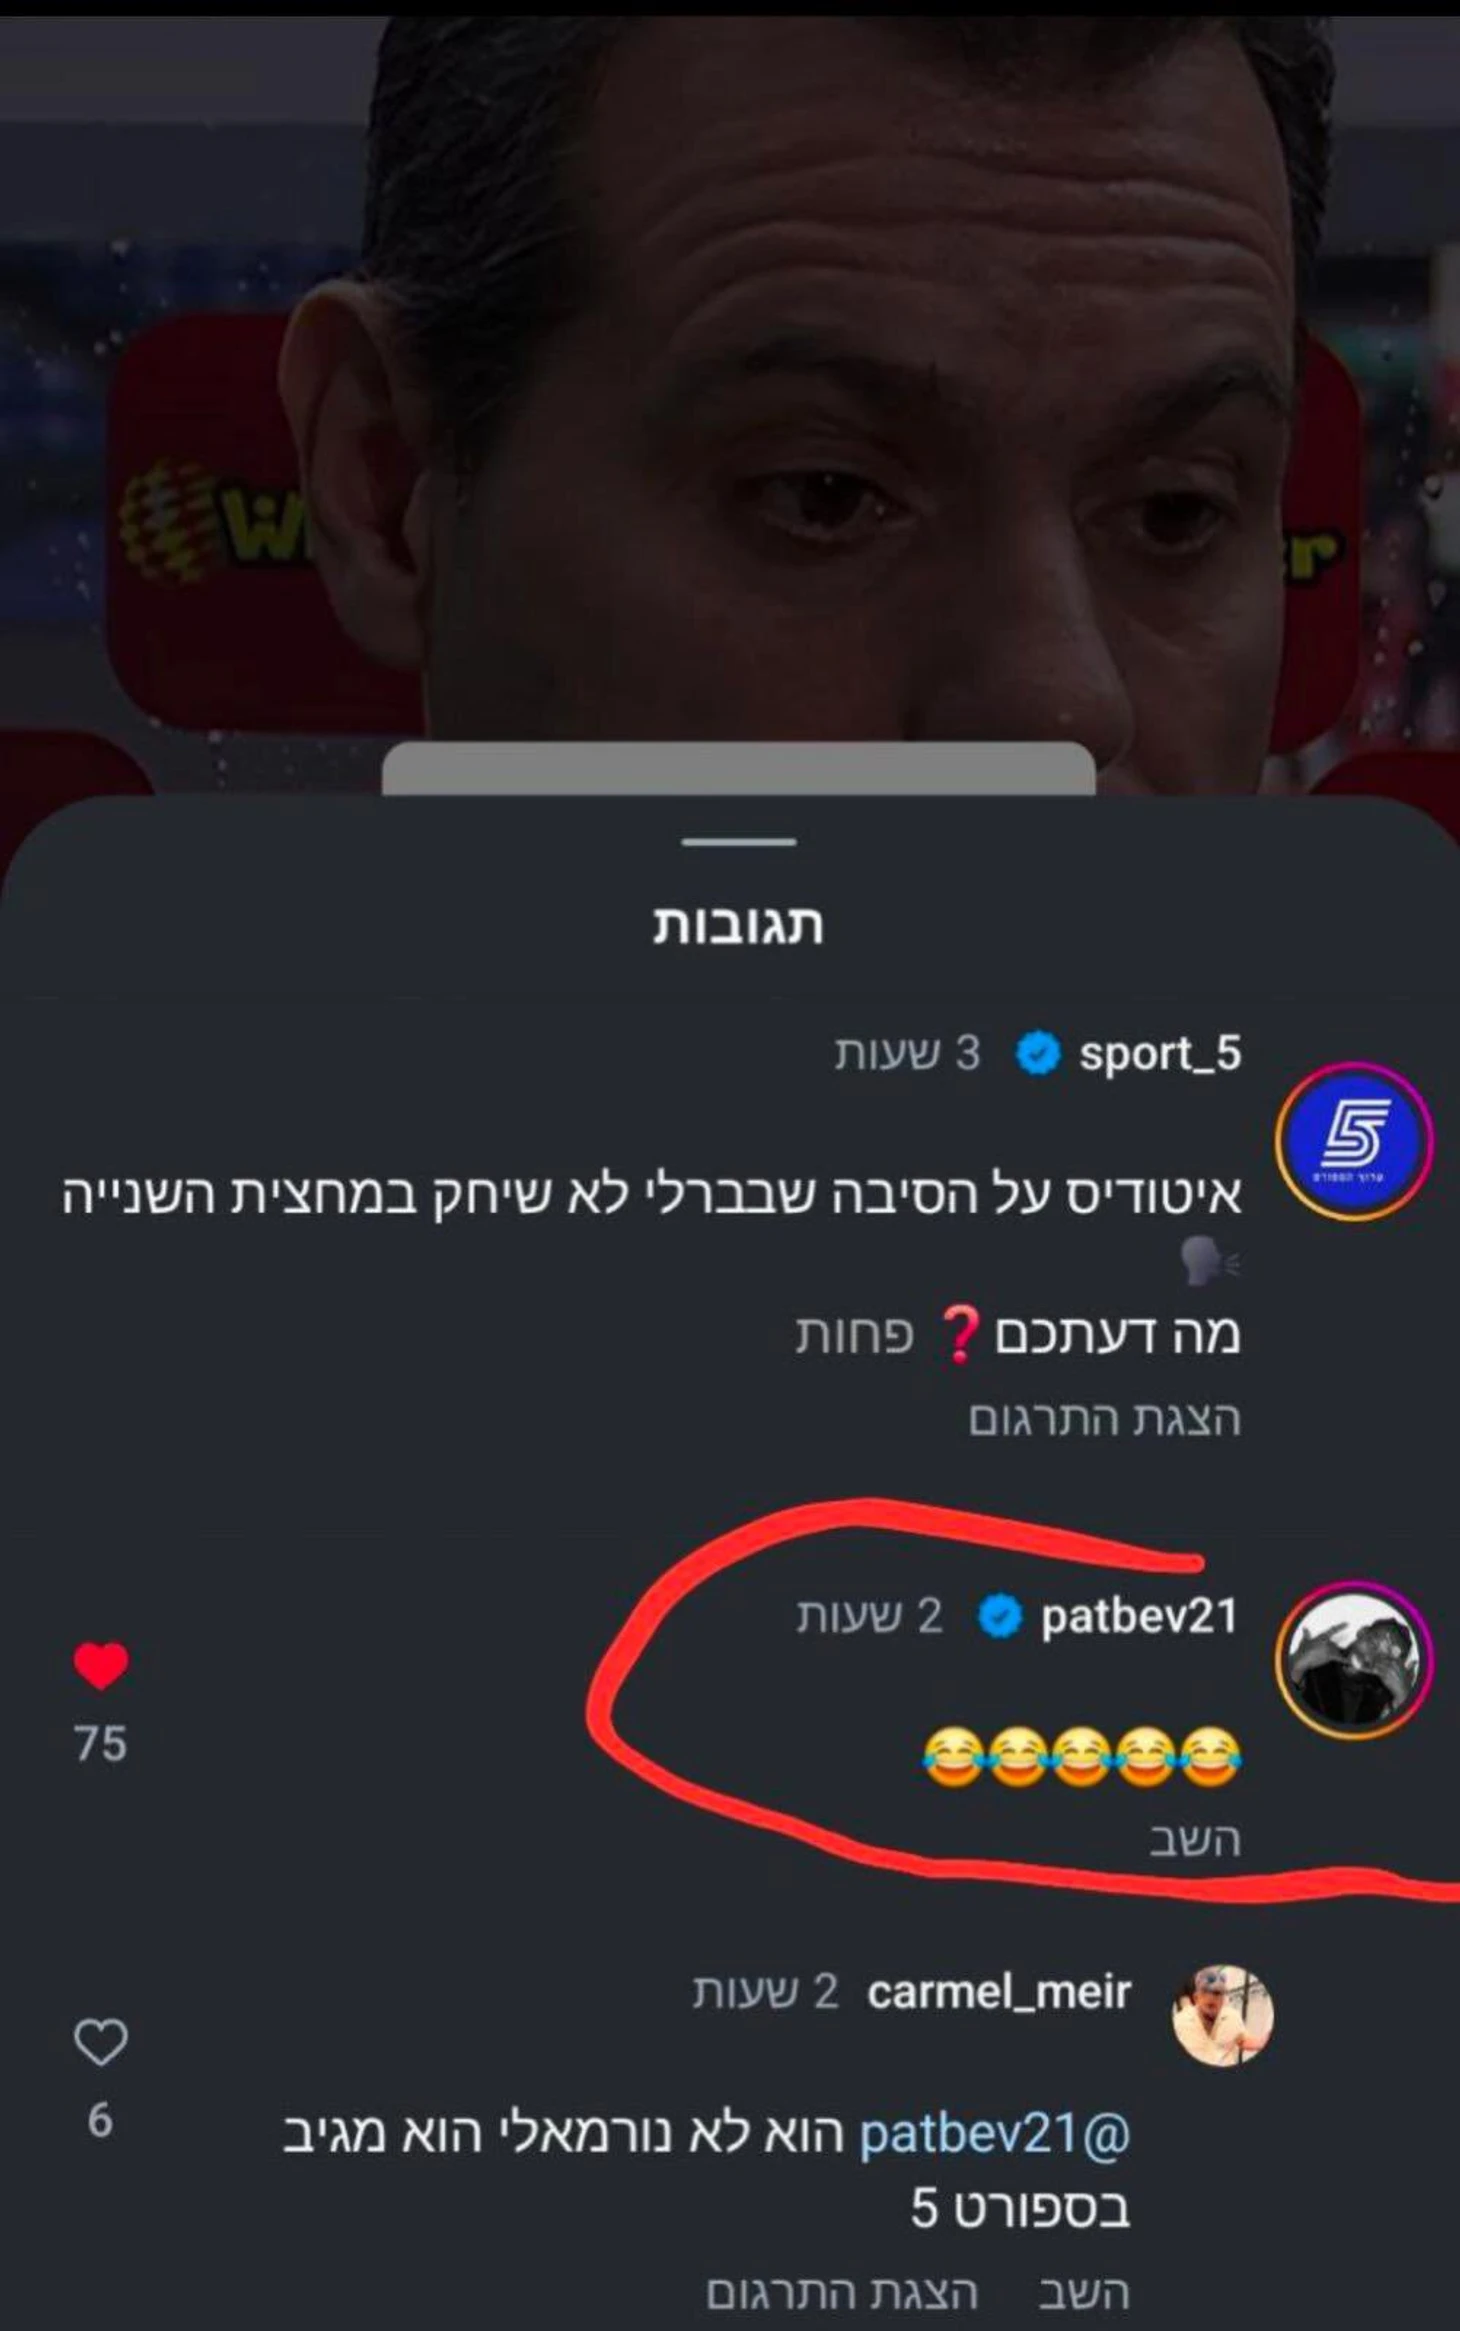
Task: Like the carmel_meir comment
Action: [x=101, y=2042]
